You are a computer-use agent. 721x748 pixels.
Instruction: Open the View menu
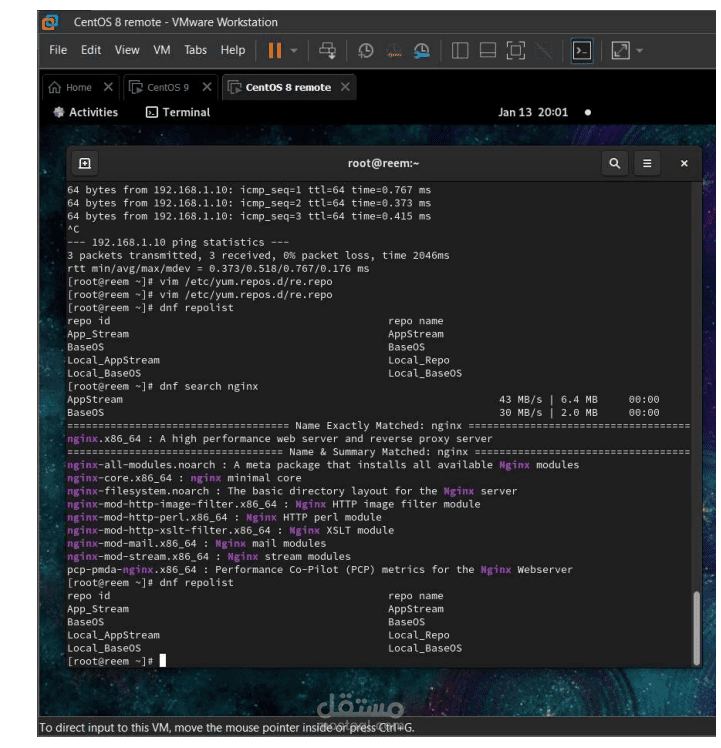click(127, 50)
